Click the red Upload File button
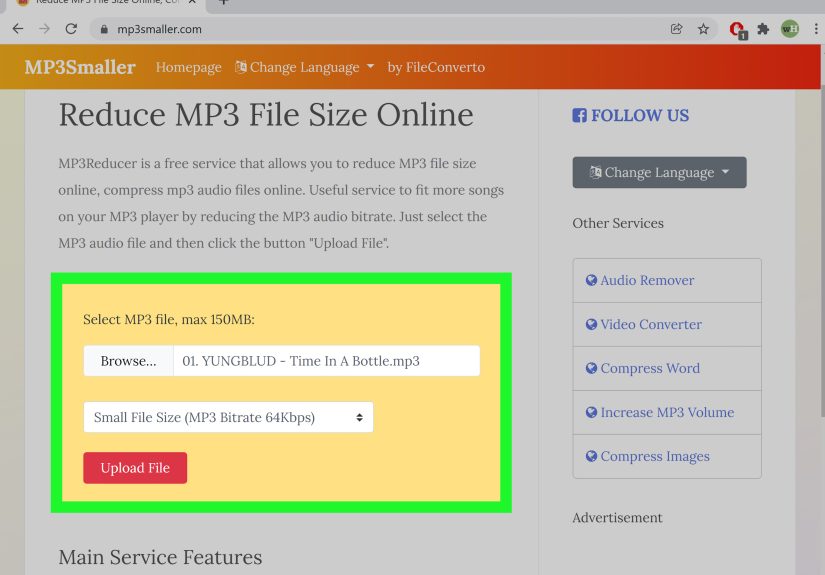 point(135,468)
